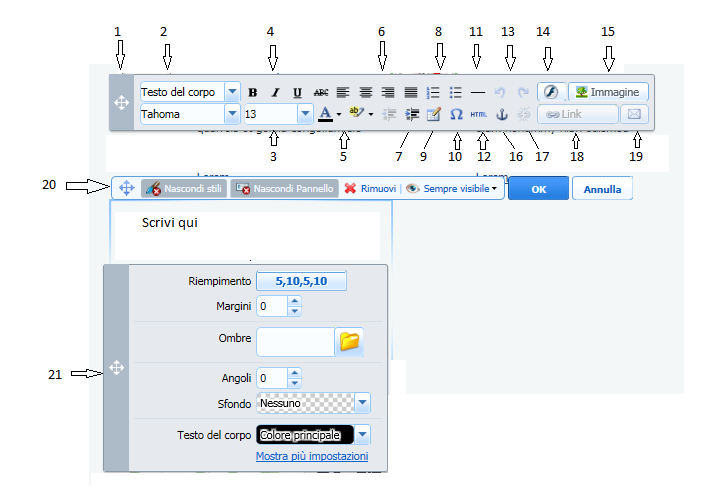Open the Sfondo Nessuno dropdown
Image resolution: width=725 pixels, height=503 pixels.
[362, 403]
